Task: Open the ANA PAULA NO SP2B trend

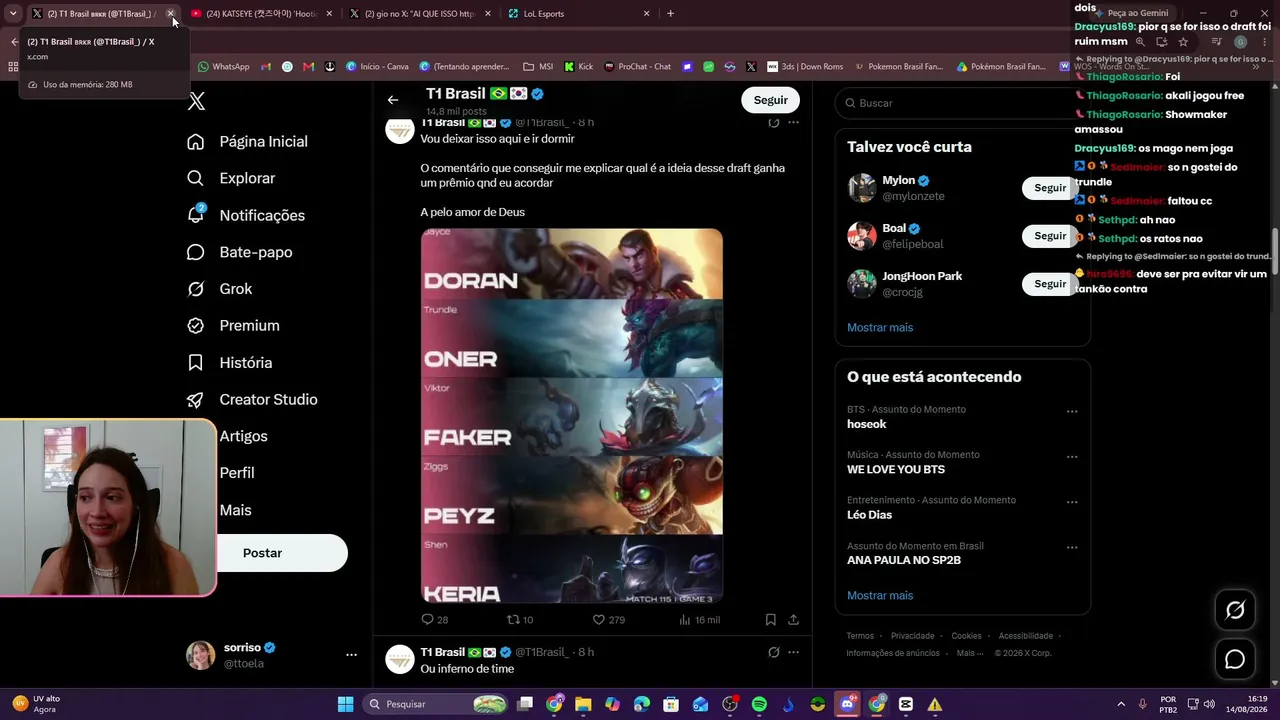Action: tap(904, 561)
